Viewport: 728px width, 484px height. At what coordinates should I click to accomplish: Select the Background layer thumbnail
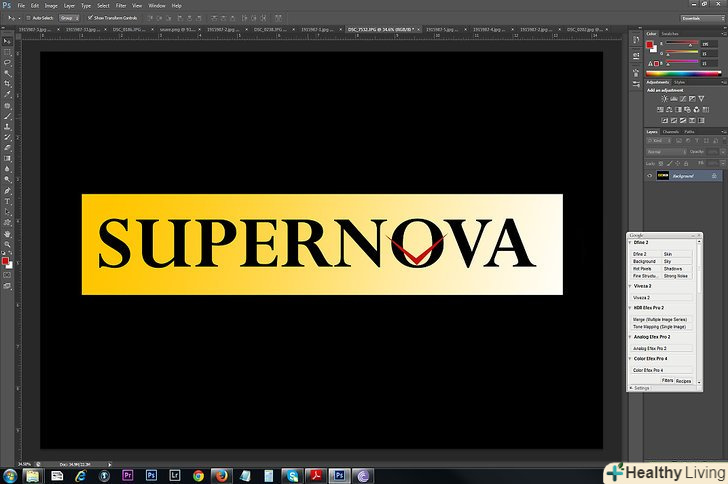[663, 176]
